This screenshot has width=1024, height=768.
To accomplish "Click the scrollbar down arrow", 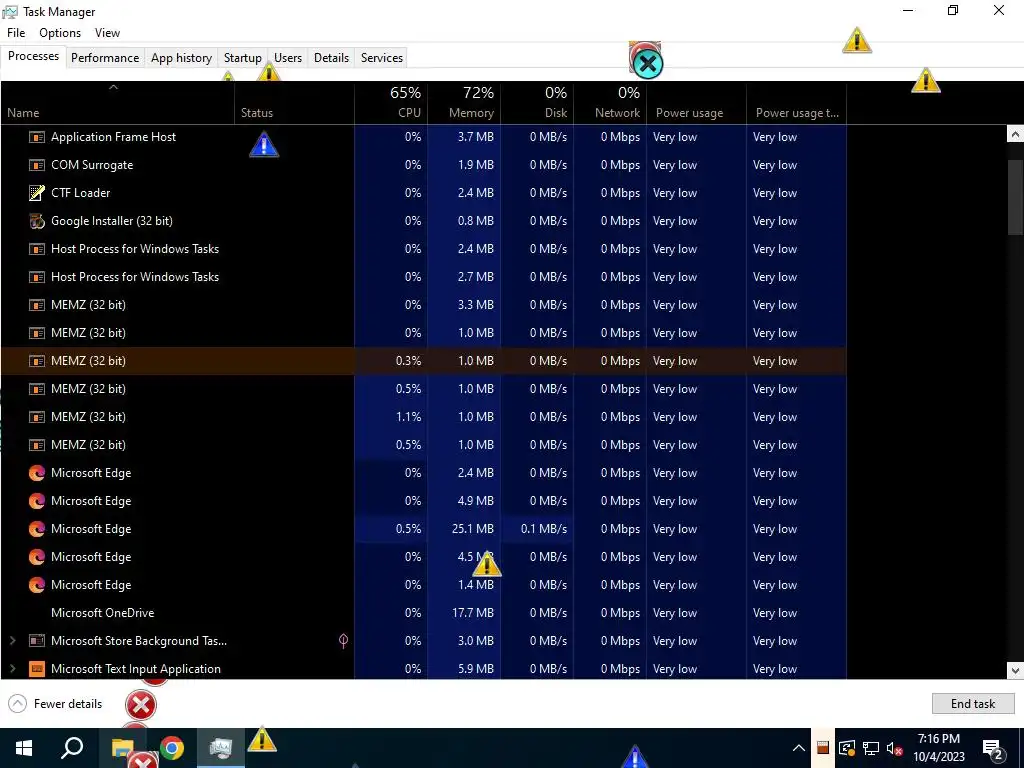I will click(x=1016, y=670).
